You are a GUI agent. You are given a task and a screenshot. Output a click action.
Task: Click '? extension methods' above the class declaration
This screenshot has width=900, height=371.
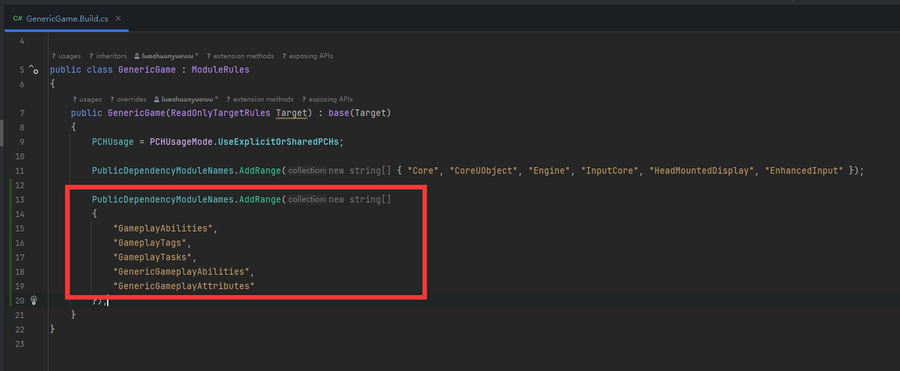point(240,56)
